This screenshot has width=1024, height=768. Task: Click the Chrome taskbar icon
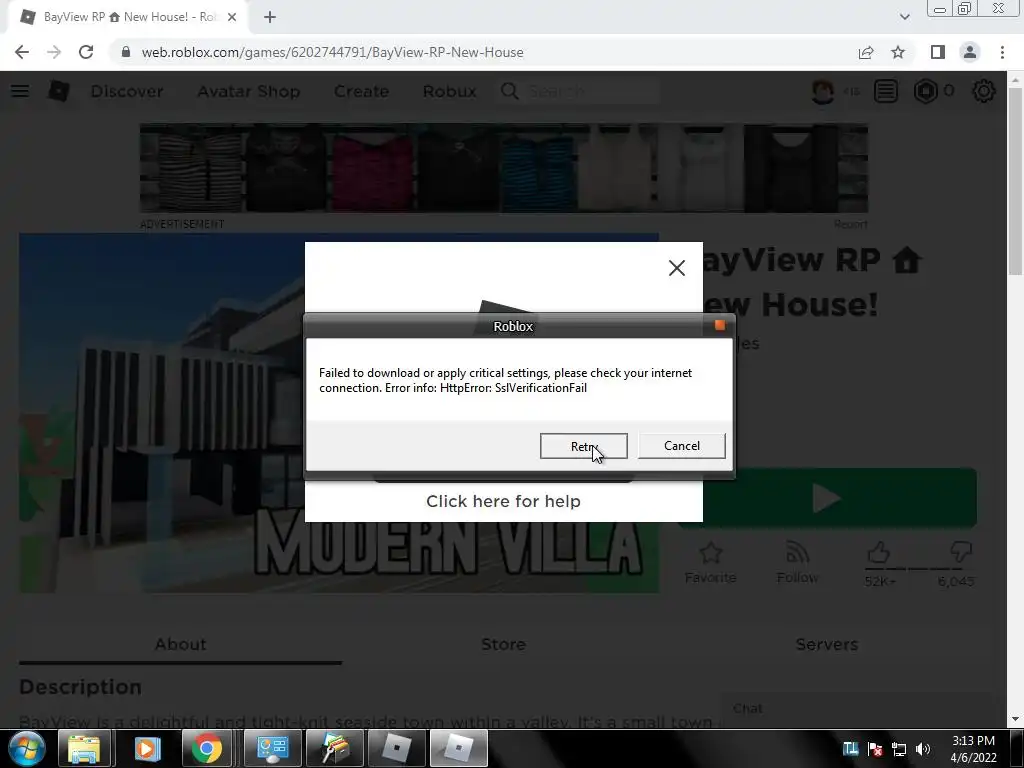(208, 748)
